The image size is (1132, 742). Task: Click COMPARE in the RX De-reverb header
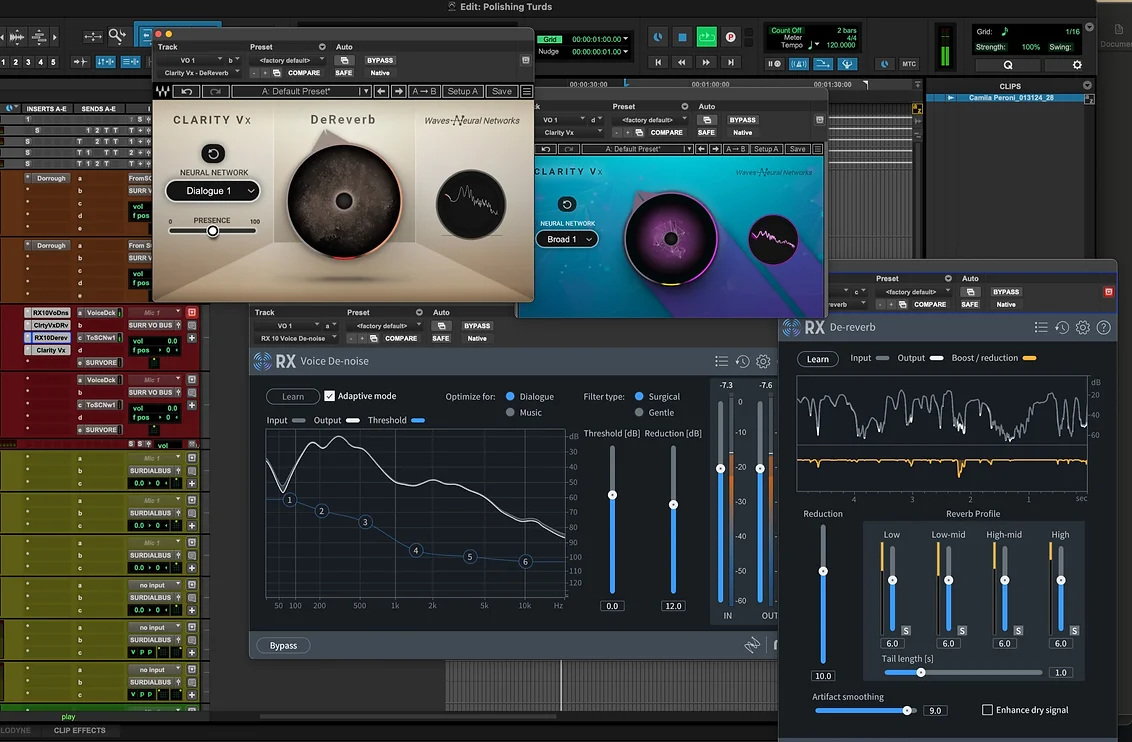[930, 305]
